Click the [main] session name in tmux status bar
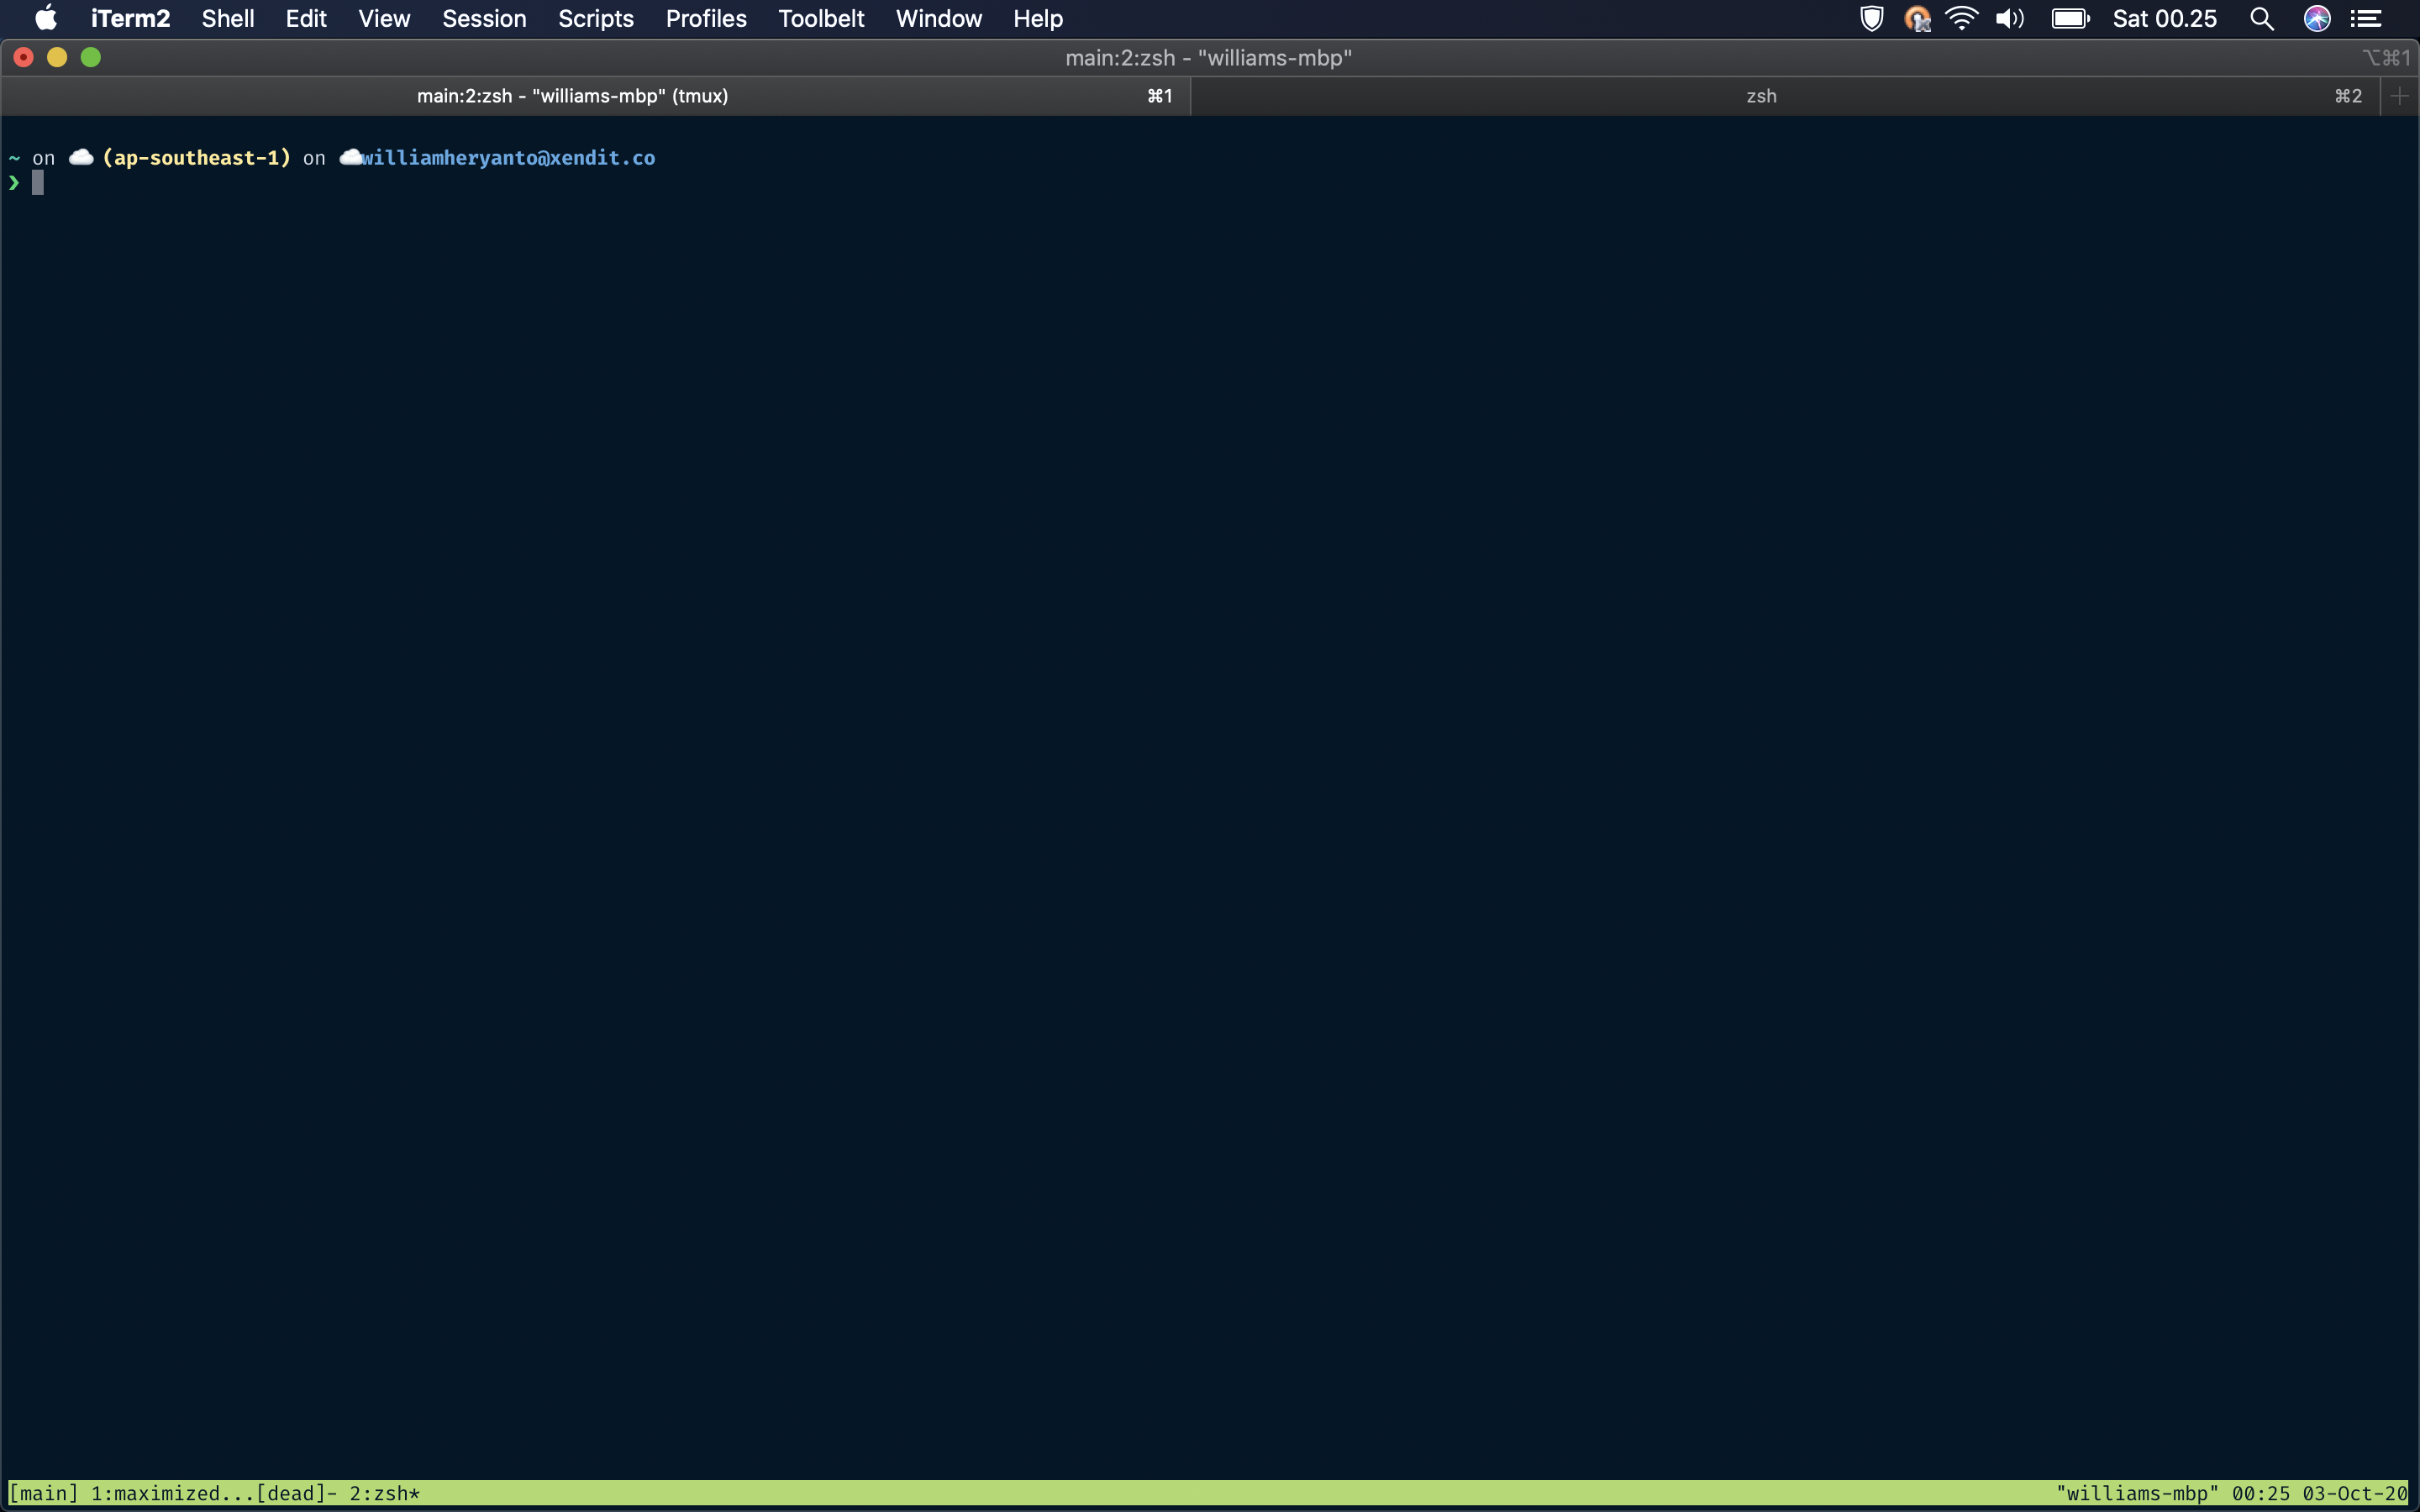 point(43,1493)
